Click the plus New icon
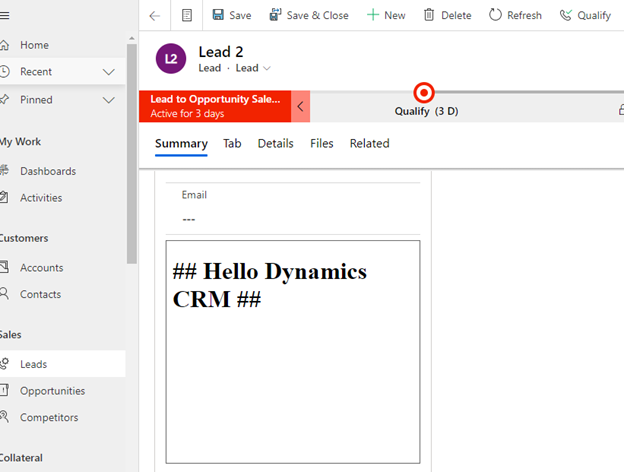The image size is (624, 472). coord(372,15)
